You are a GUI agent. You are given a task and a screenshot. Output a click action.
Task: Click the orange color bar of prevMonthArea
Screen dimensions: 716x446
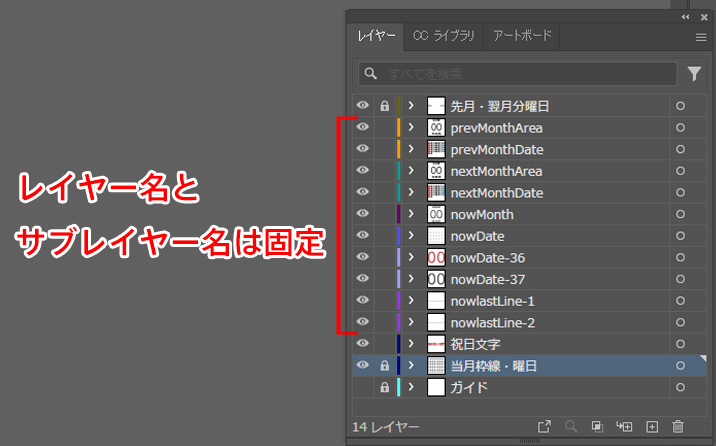(399, 127)
